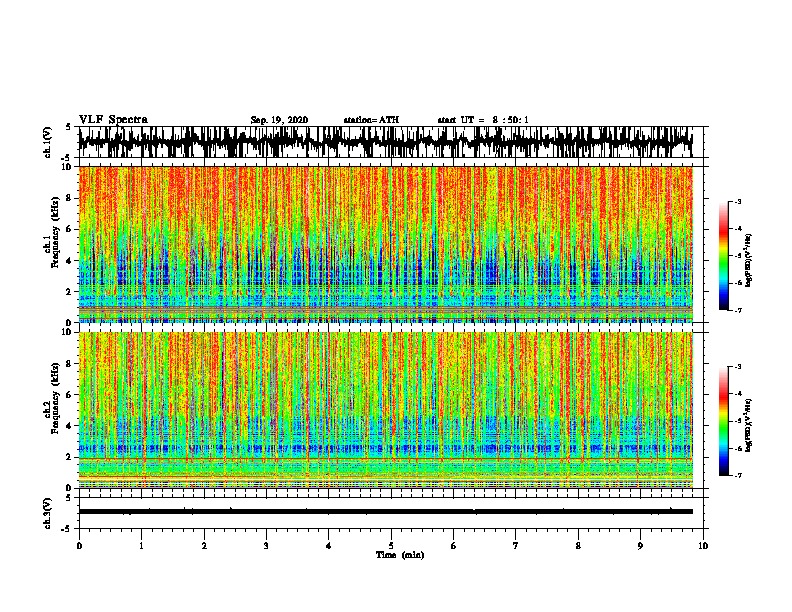Click the ch.3 voltage waveform trace

tap(386, 512)
